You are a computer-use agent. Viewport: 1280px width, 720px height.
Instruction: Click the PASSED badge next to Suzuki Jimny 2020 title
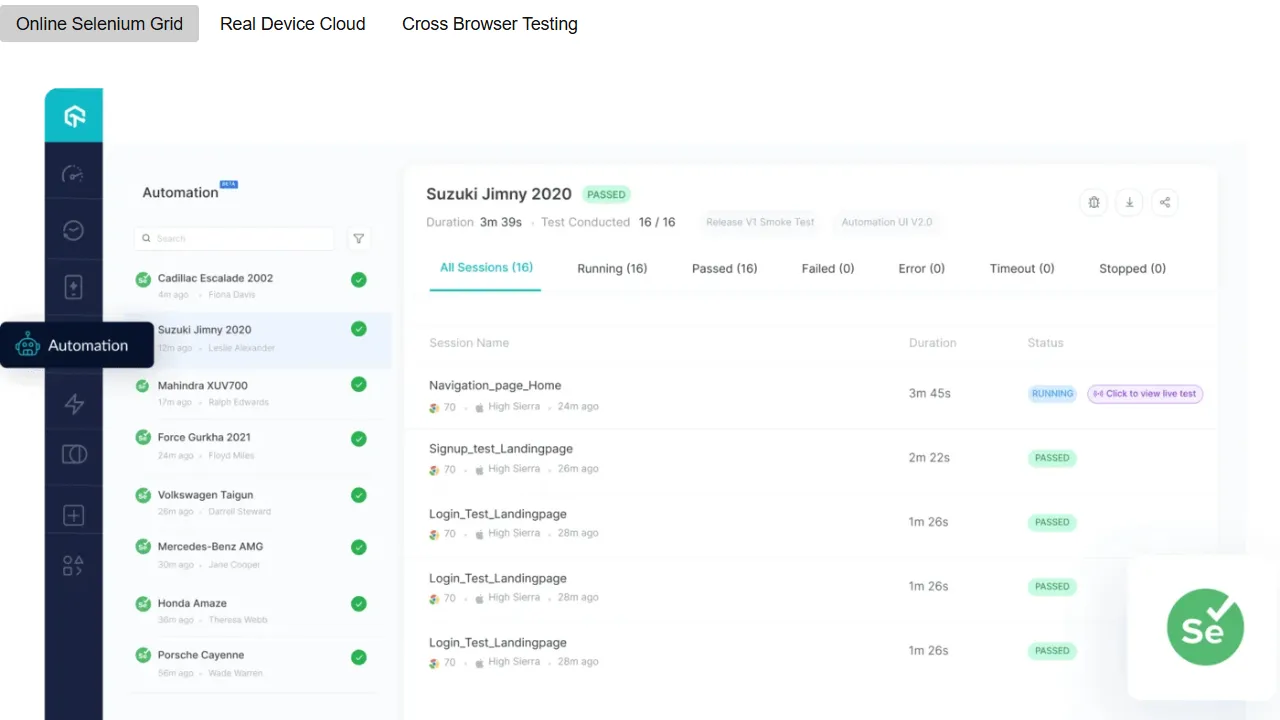606,195
